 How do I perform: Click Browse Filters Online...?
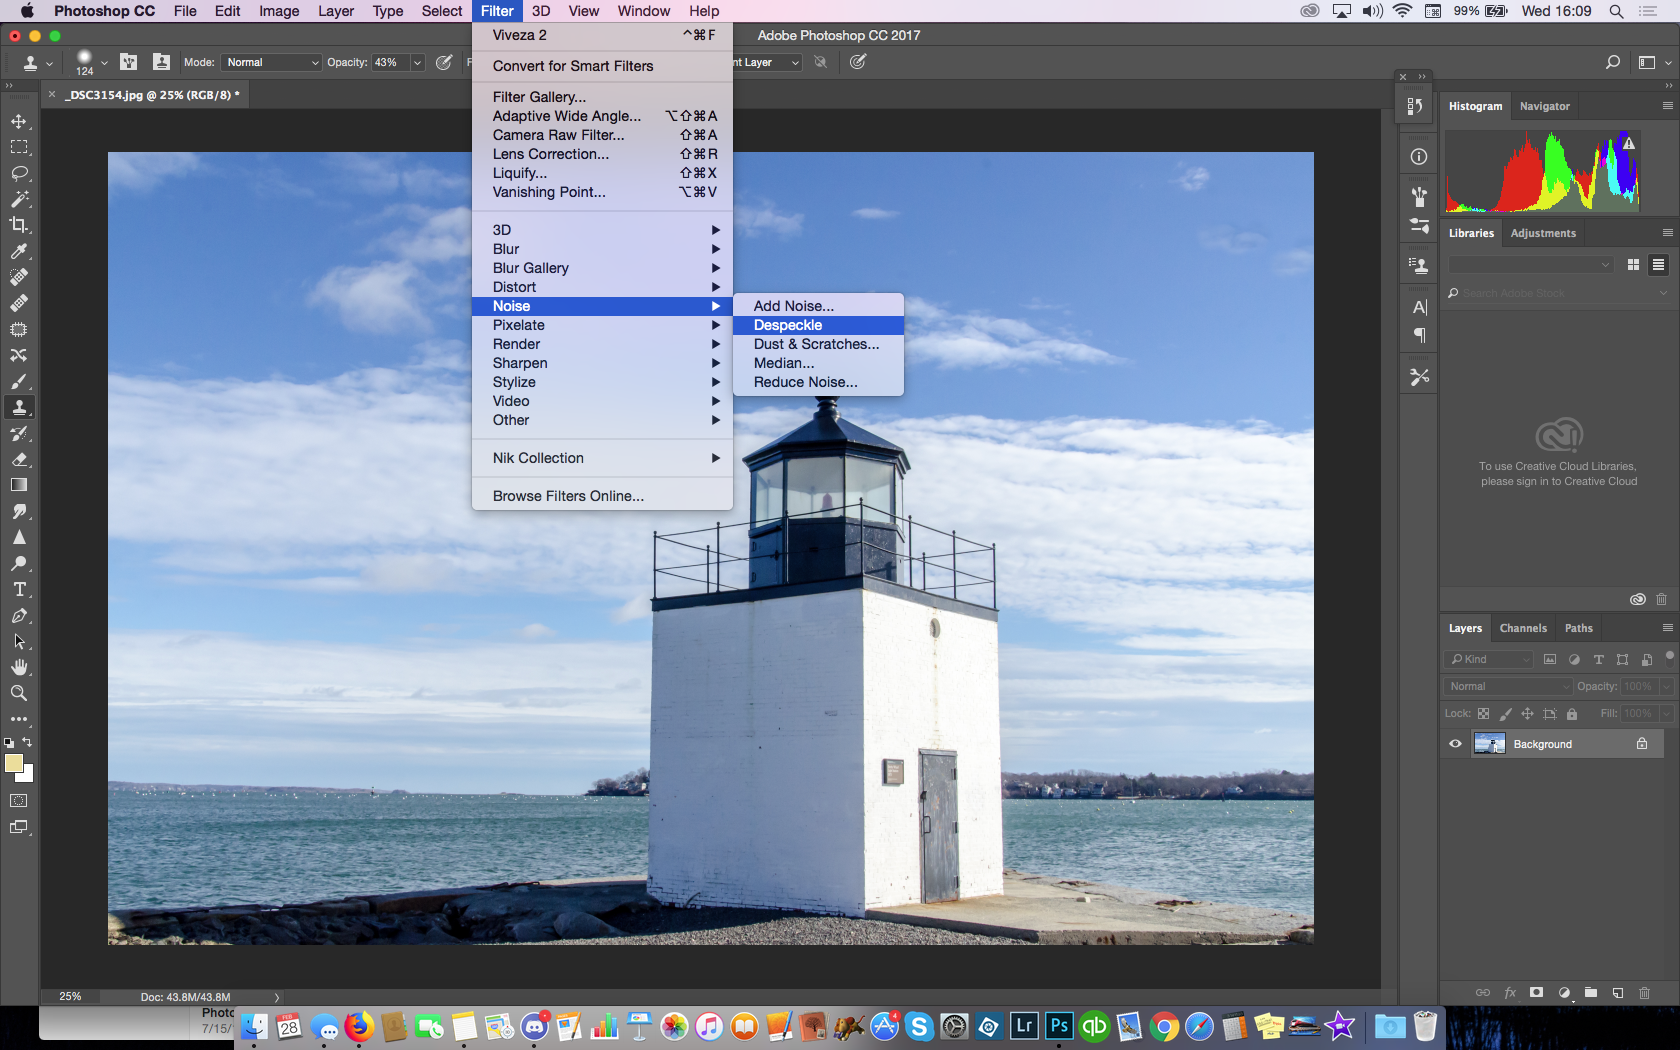click(602, 496)
